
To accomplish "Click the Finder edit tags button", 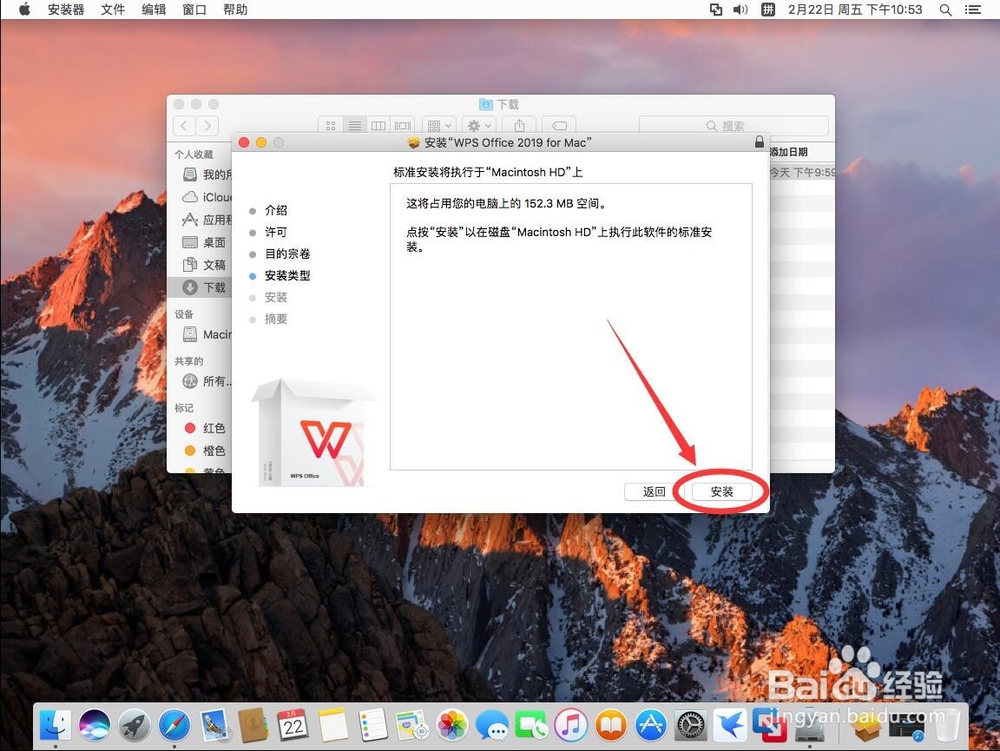I will click(559, 126).
